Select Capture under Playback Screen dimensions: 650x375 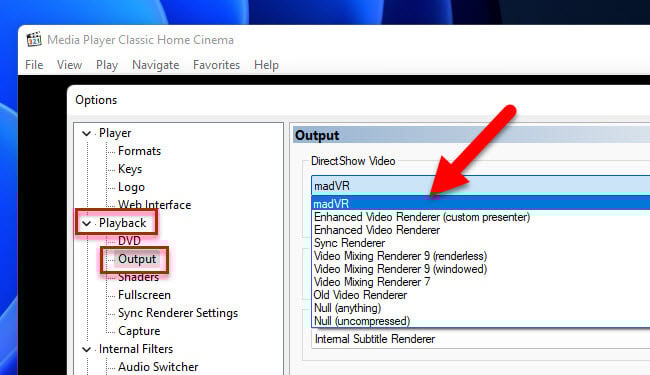tap(139, 331)
